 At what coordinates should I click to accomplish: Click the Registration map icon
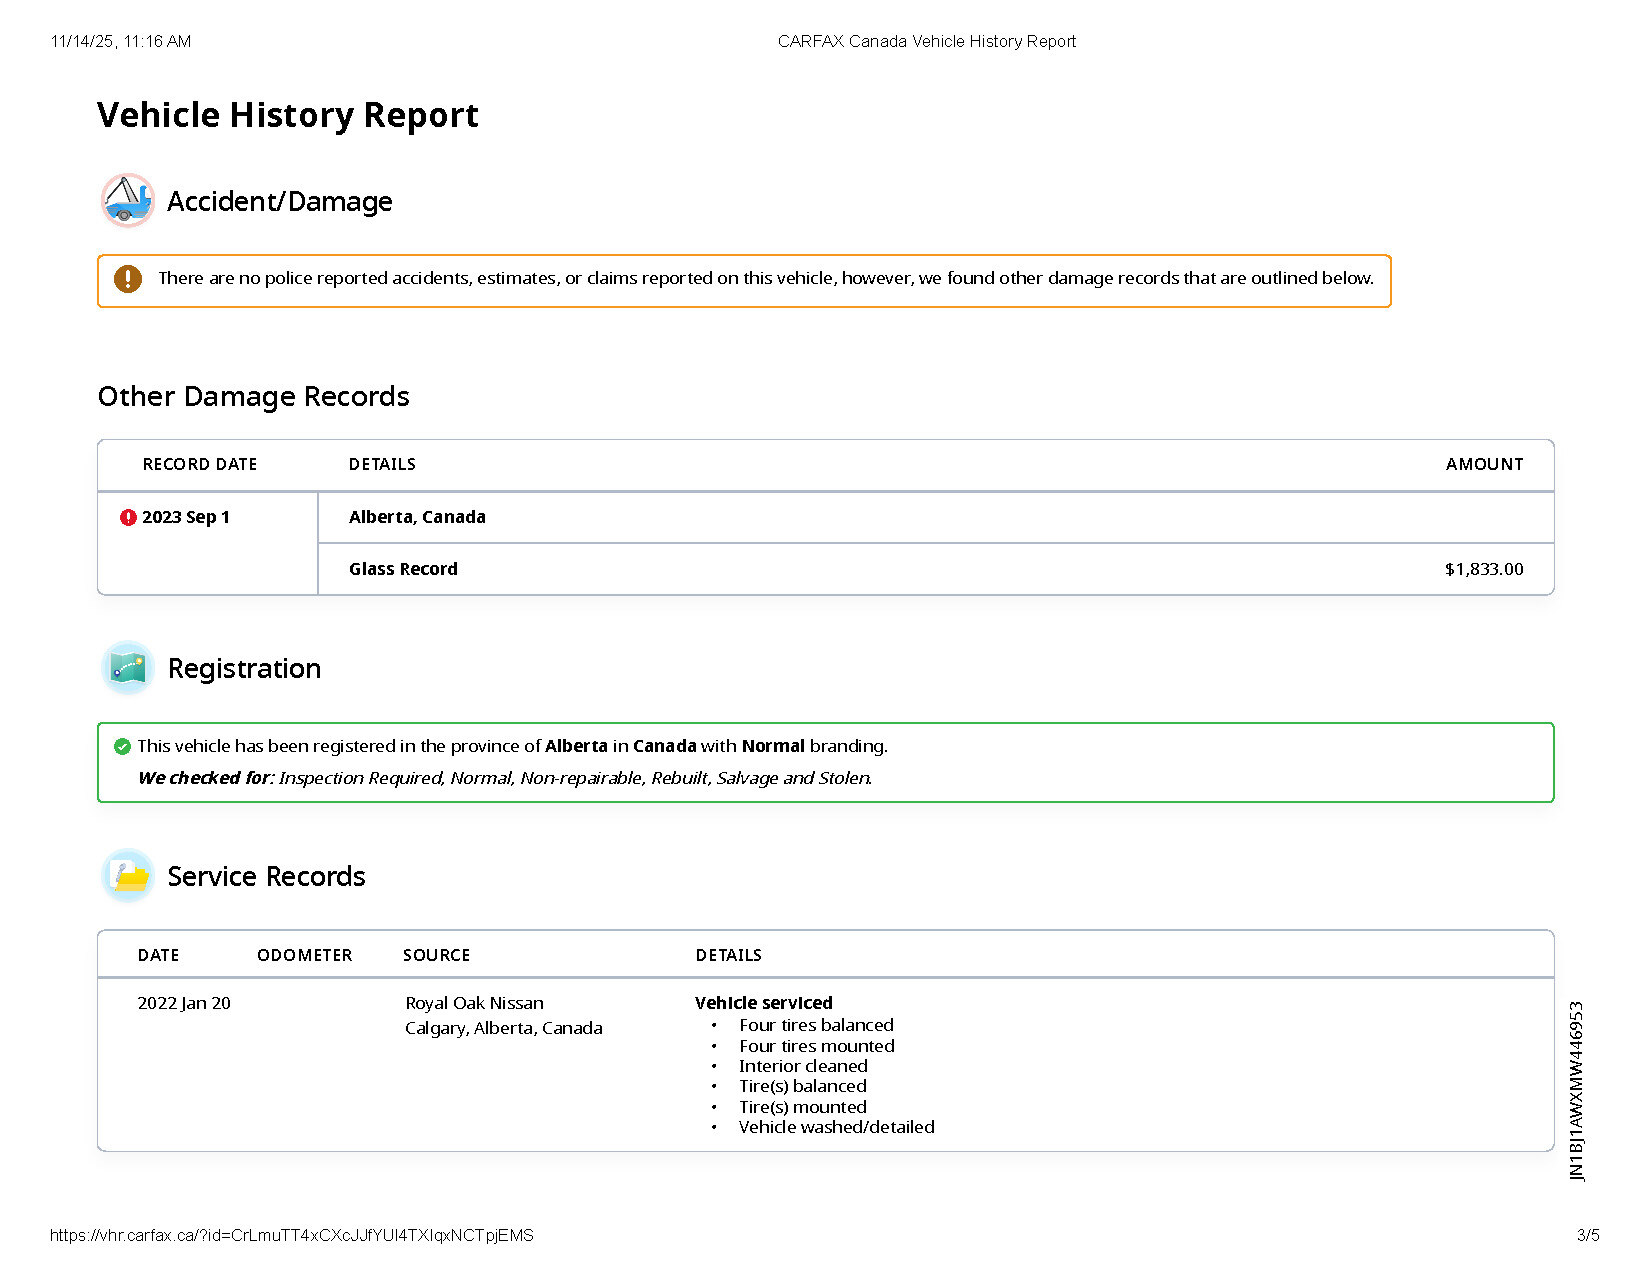click(127, 668)
